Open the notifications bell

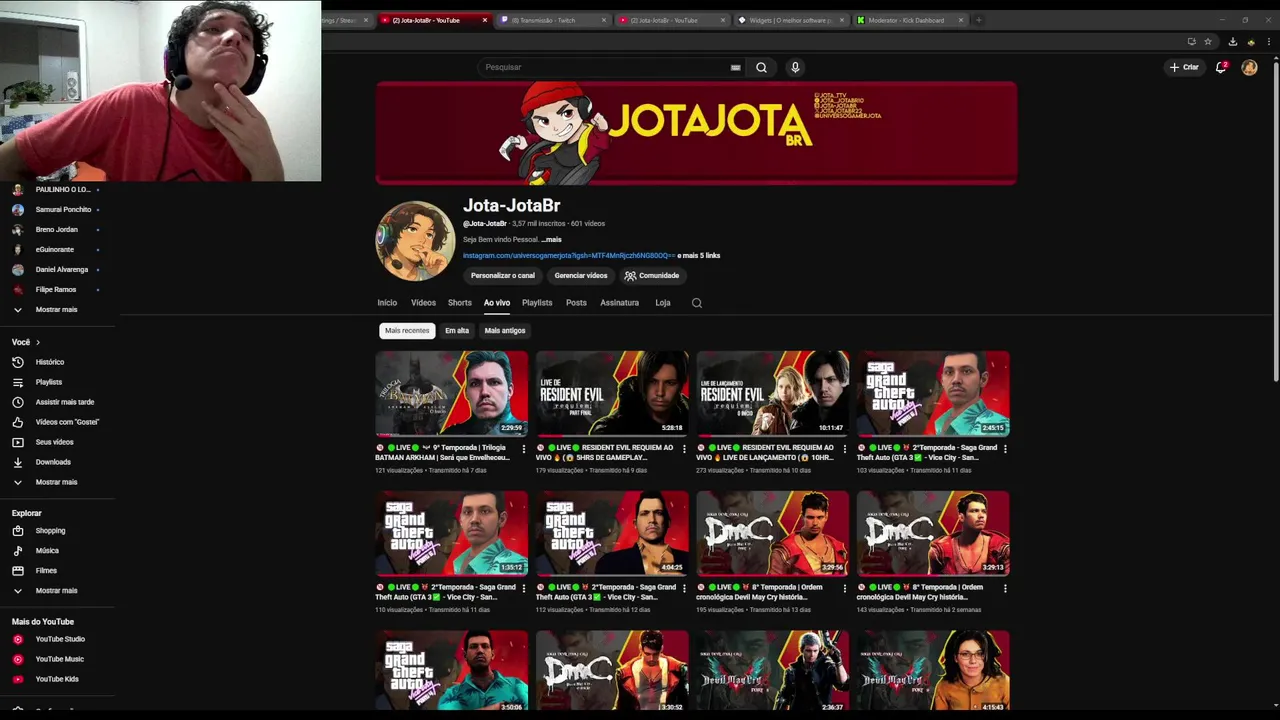(x=1221, y=67)
